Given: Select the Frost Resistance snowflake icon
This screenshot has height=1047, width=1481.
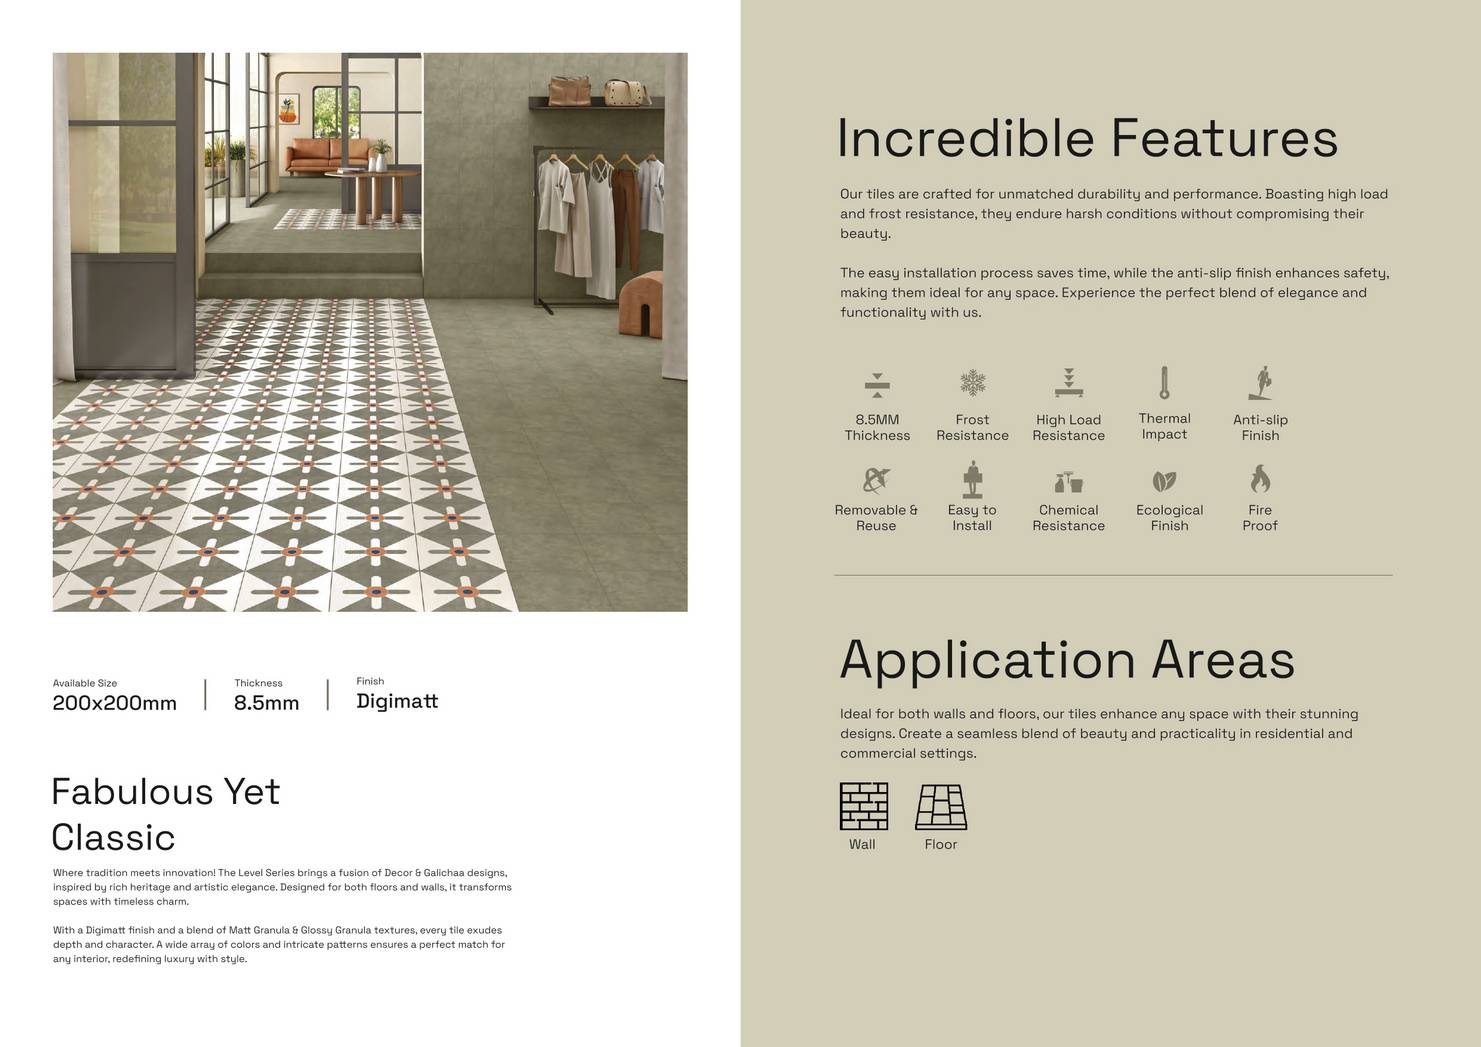Looking at the screenshot, I should point(972,383).
